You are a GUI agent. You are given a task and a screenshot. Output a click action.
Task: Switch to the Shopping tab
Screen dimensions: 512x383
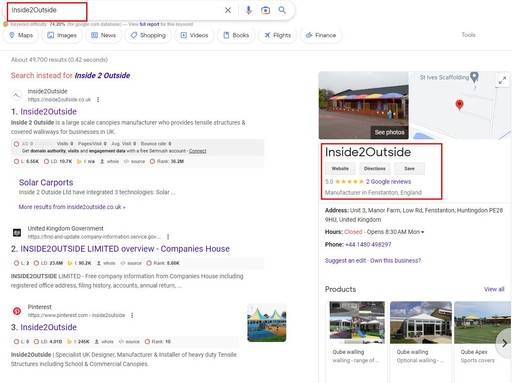148,35
